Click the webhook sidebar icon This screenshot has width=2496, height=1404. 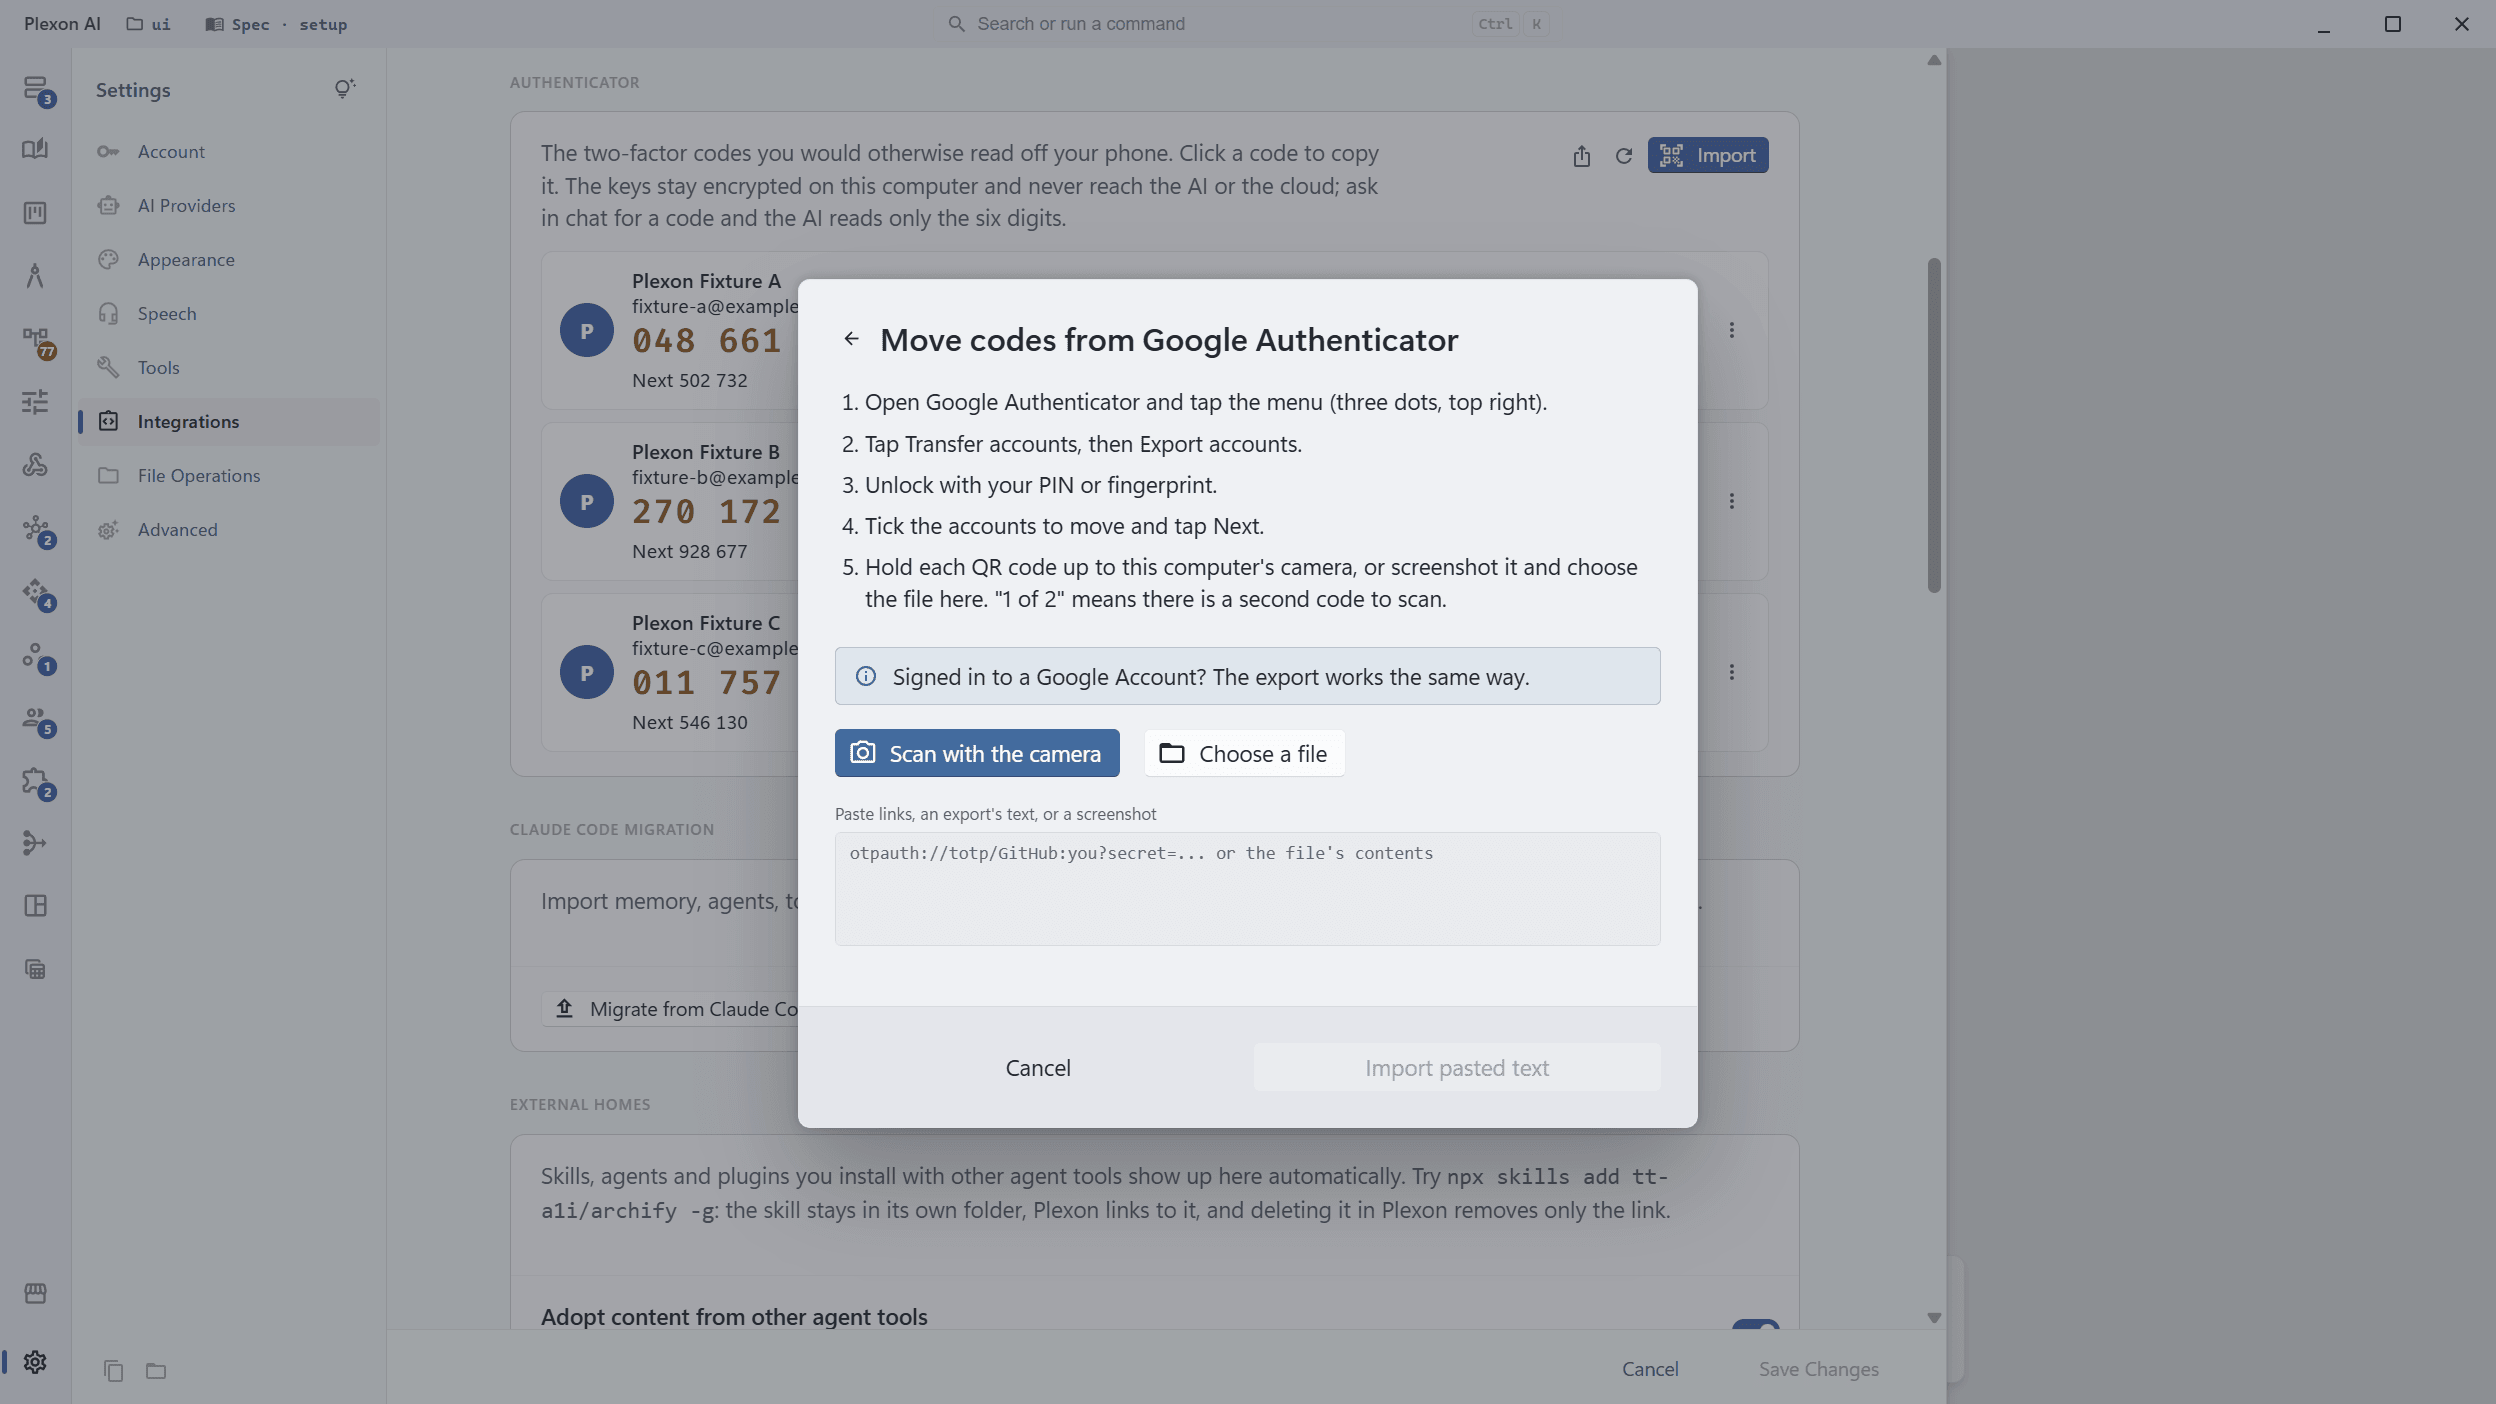point(35,465)
